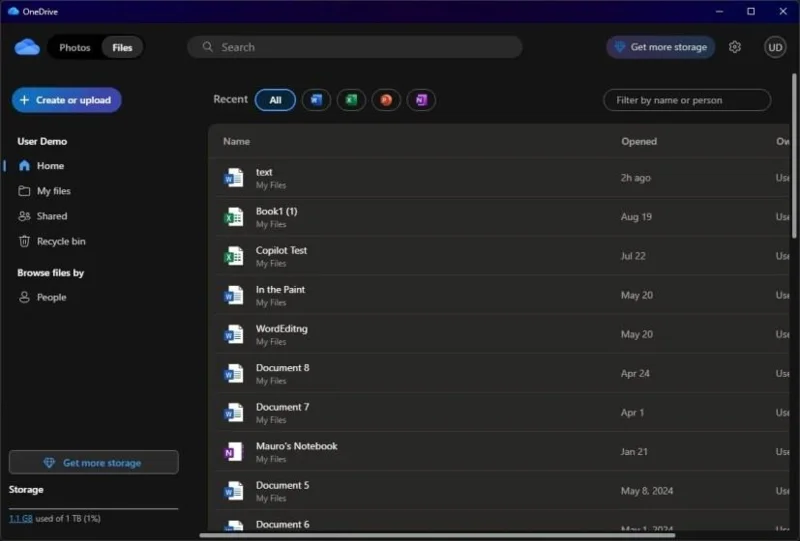Sort by the Opened column header

coord(639,141)
